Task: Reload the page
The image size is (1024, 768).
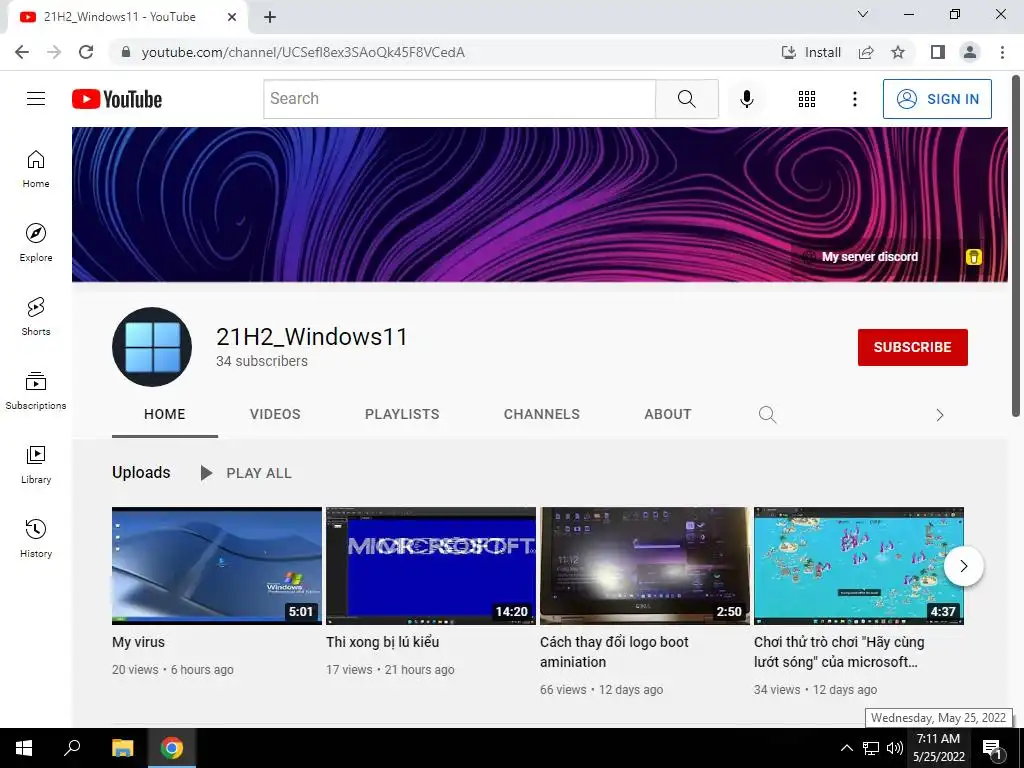Action: click(86, 52)
